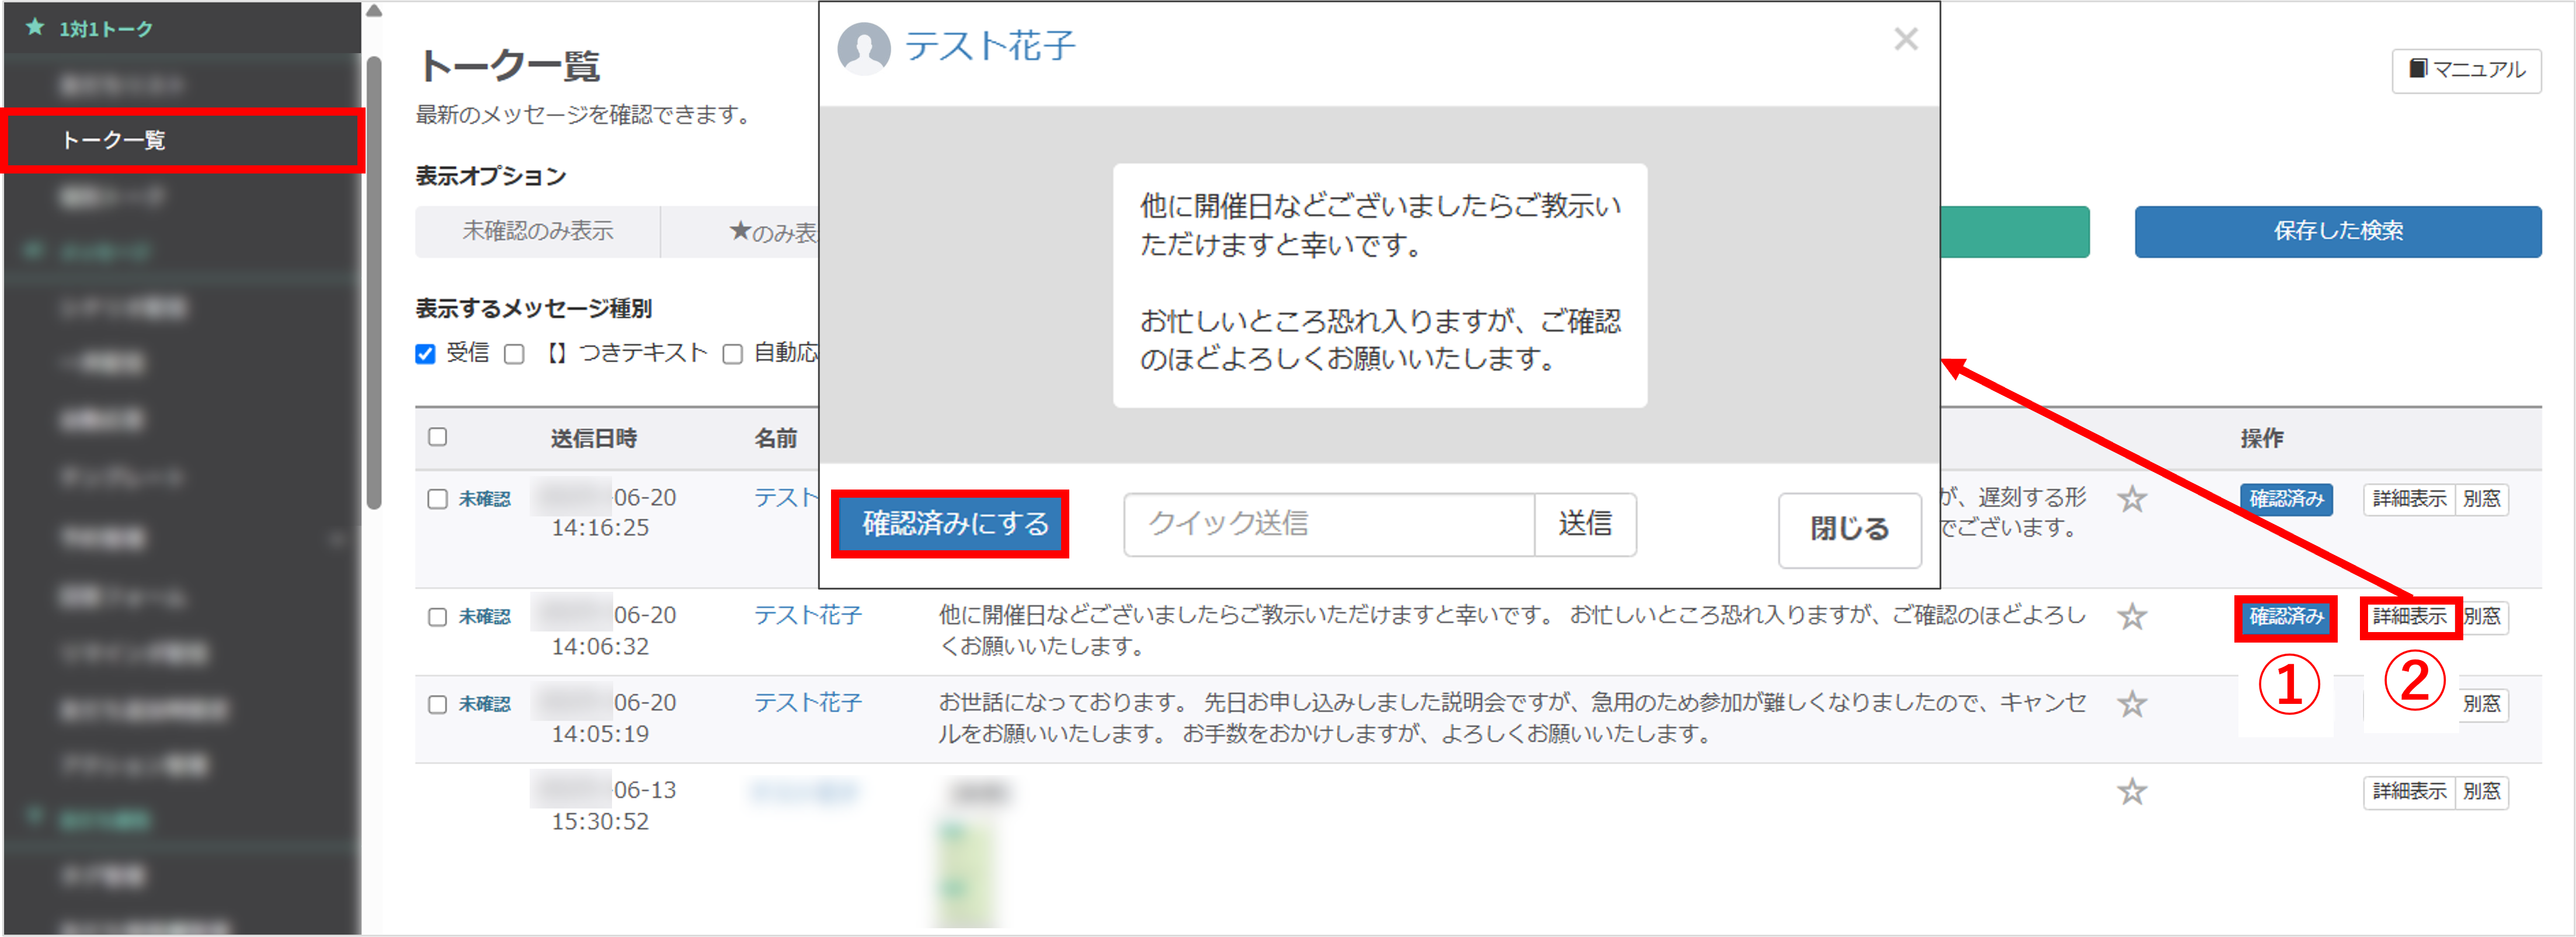Toggle the 受信 checkbox

[x=426, y=354]
